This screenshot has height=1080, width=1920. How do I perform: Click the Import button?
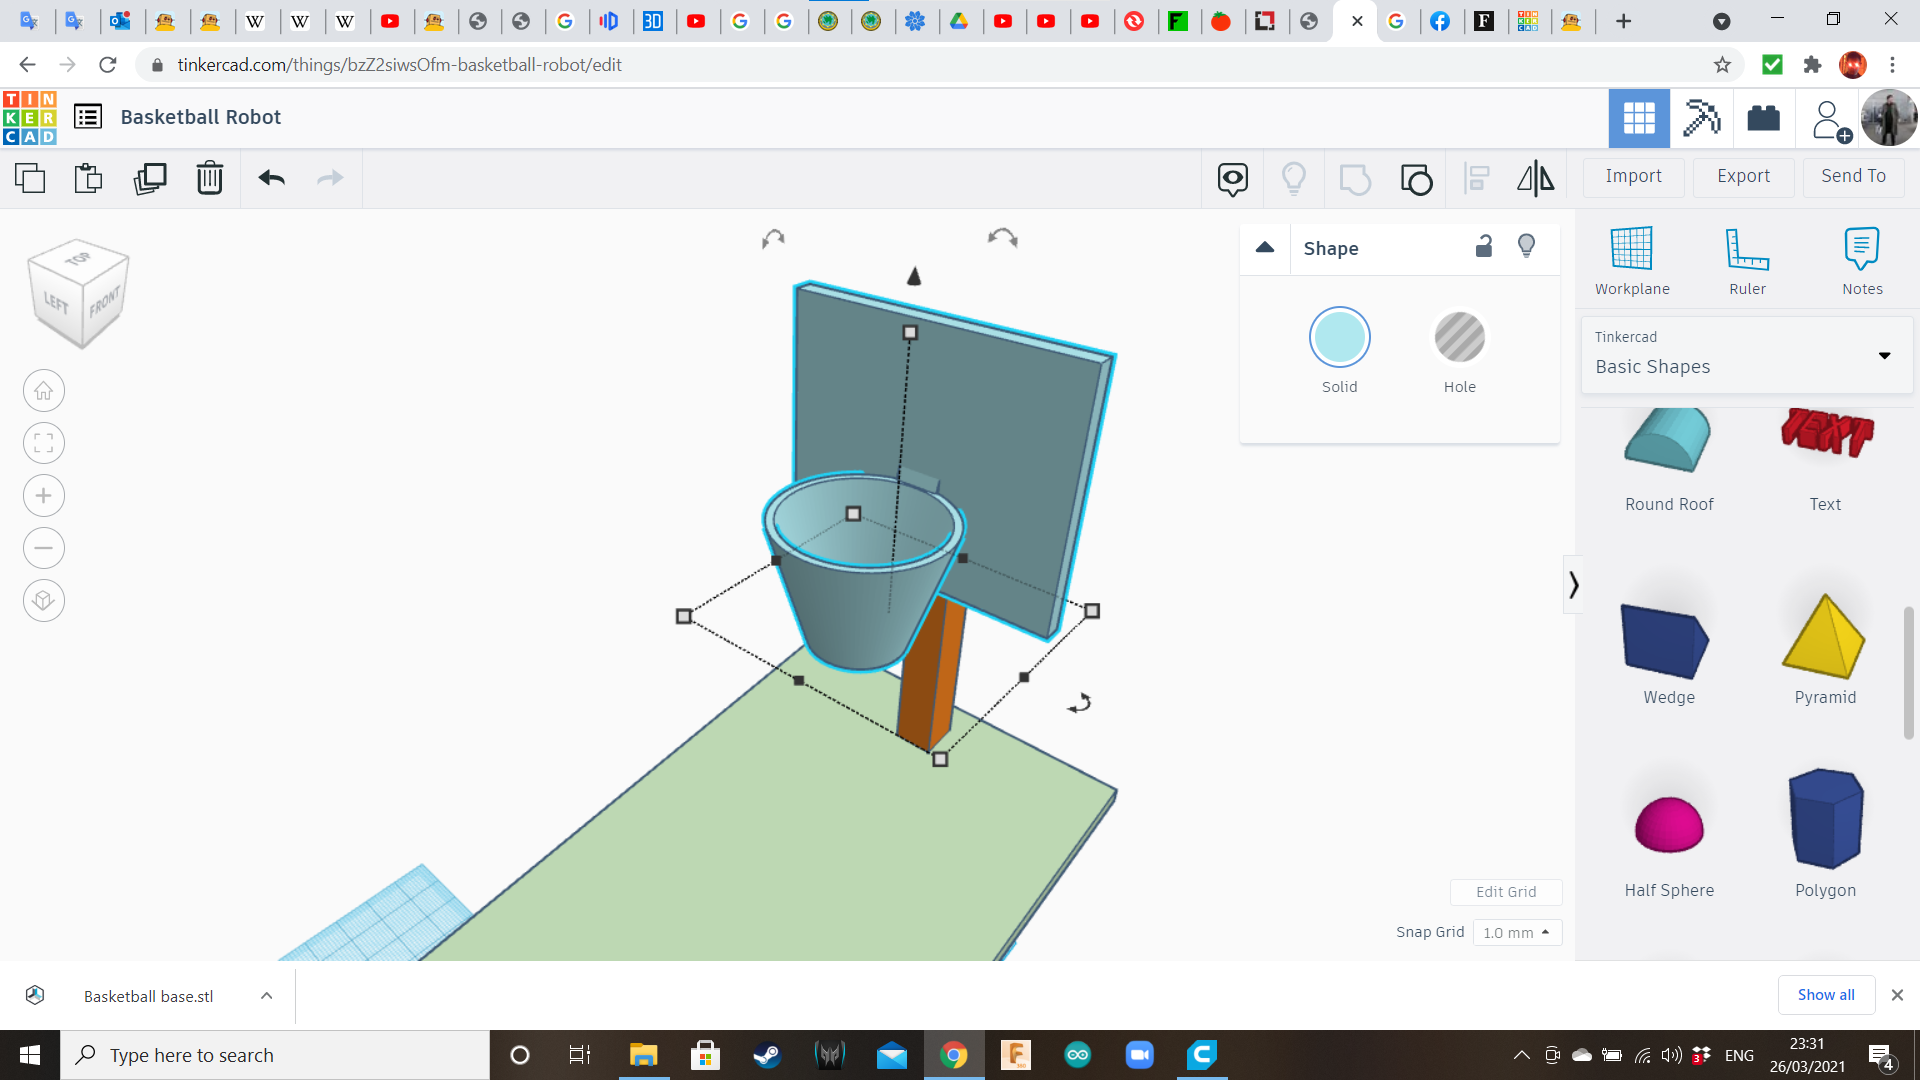pyautogui.click(x=1633, y=176)
